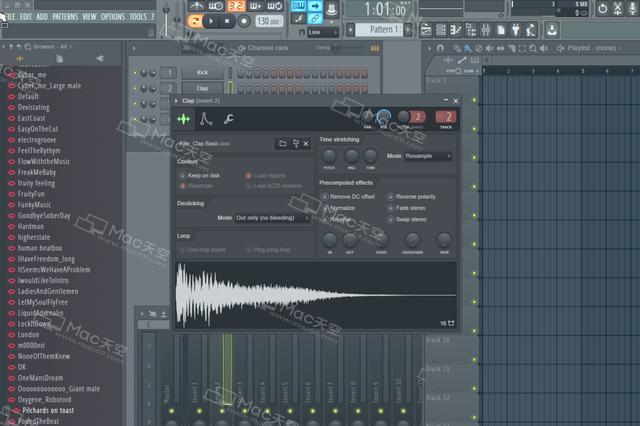Open the ADD menu

click(42, 17)
